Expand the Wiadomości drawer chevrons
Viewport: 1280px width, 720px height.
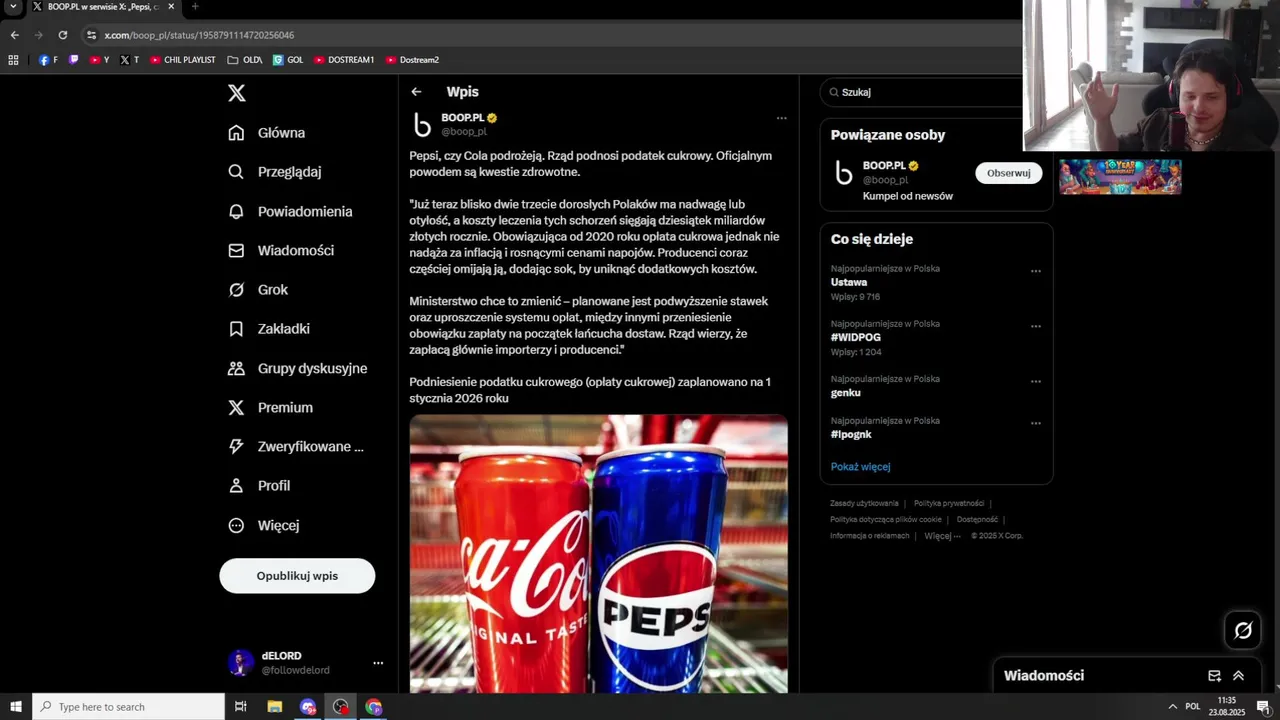pos(1238,676)
